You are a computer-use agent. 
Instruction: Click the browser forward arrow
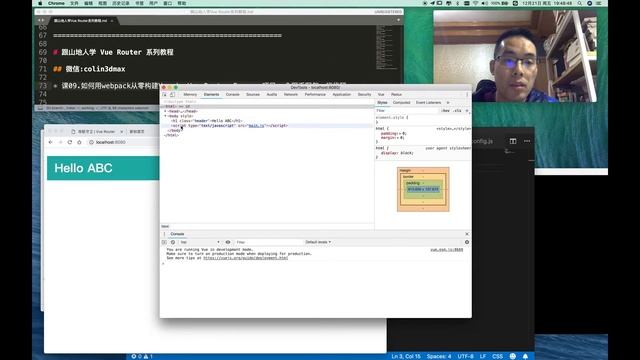click(x=60, y=142)
